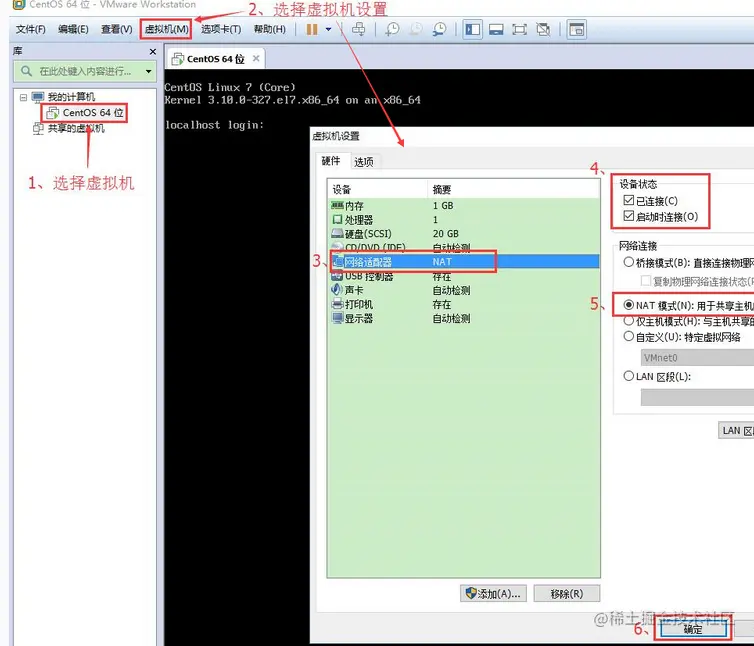The width and height of the screenshot is (754, 646).
Task: Select the 自定义(U) radio button
Action: point(628,336)
